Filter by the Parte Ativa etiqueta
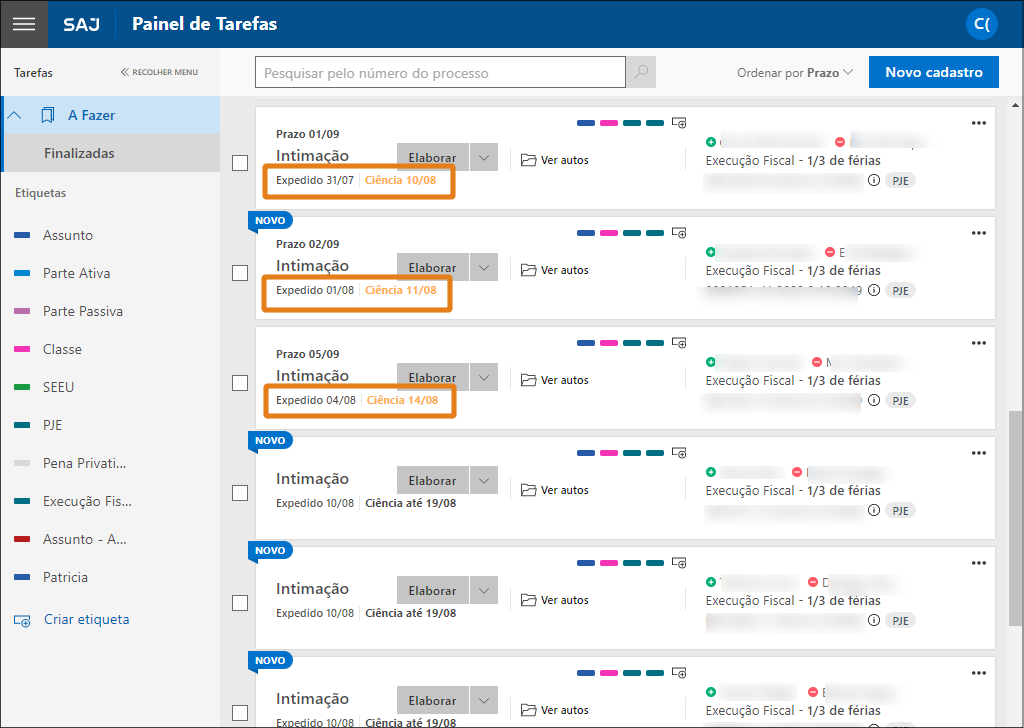 click(x=76, y=273)
